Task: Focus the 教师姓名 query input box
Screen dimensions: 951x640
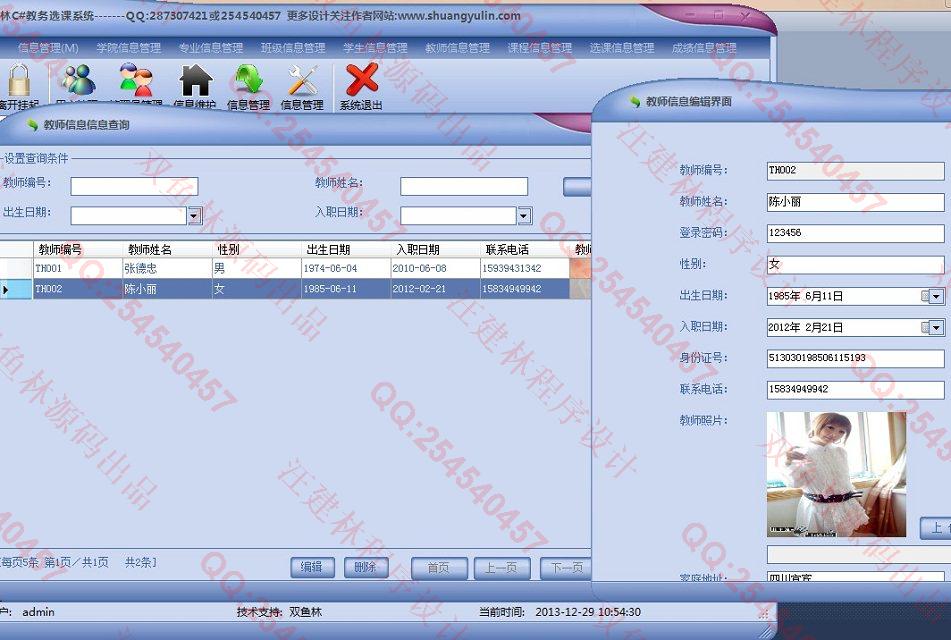Action: 464,186
